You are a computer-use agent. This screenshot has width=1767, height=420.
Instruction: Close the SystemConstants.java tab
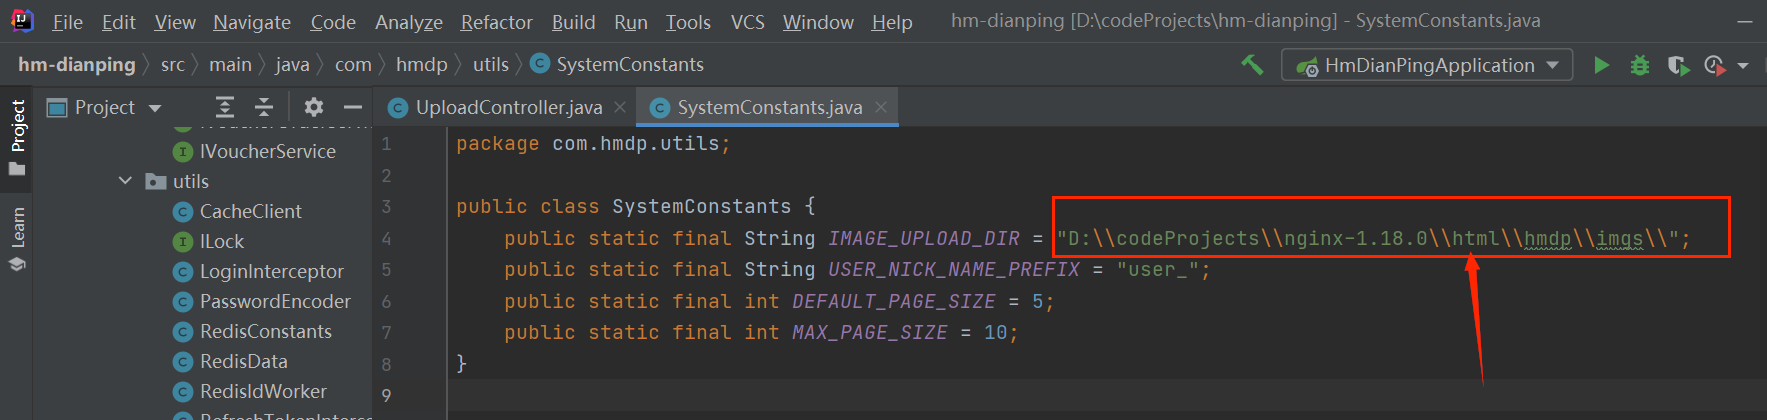881,107
